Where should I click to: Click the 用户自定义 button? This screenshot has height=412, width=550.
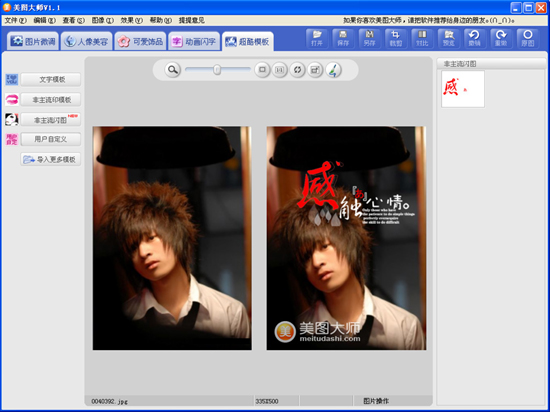click(51, 139)
